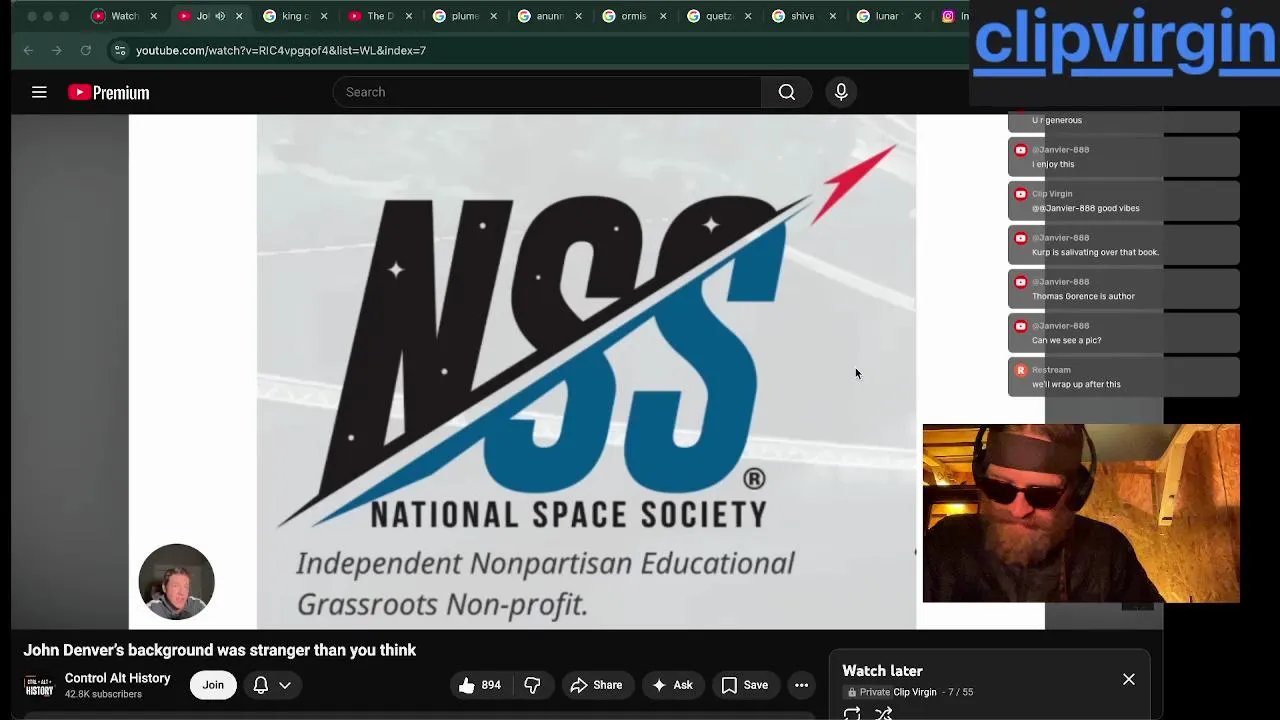
Task: Click the NSS logo video frame
Action: 586,372
